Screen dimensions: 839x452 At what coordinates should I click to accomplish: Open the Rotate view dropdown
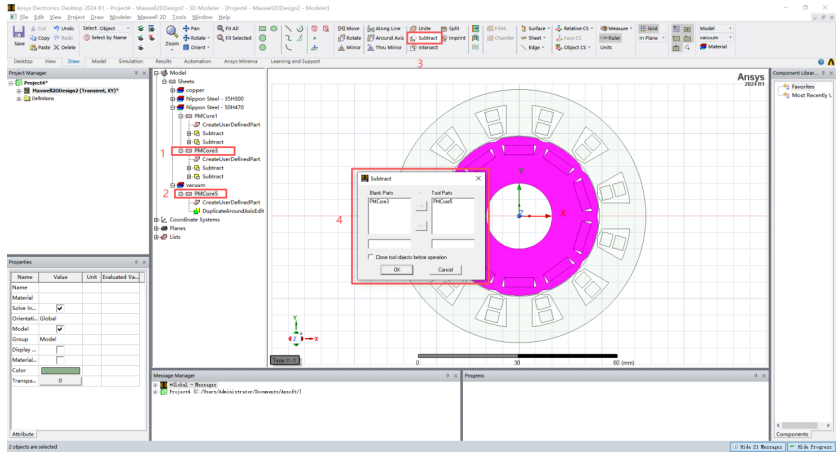(x=208, y=38)
